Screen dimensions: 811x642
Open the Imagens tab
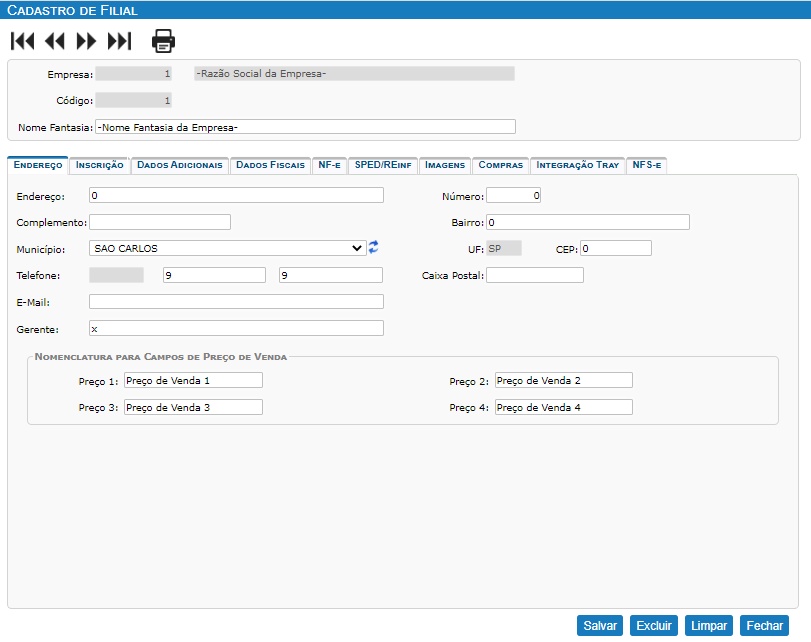[x=445, y=165]
